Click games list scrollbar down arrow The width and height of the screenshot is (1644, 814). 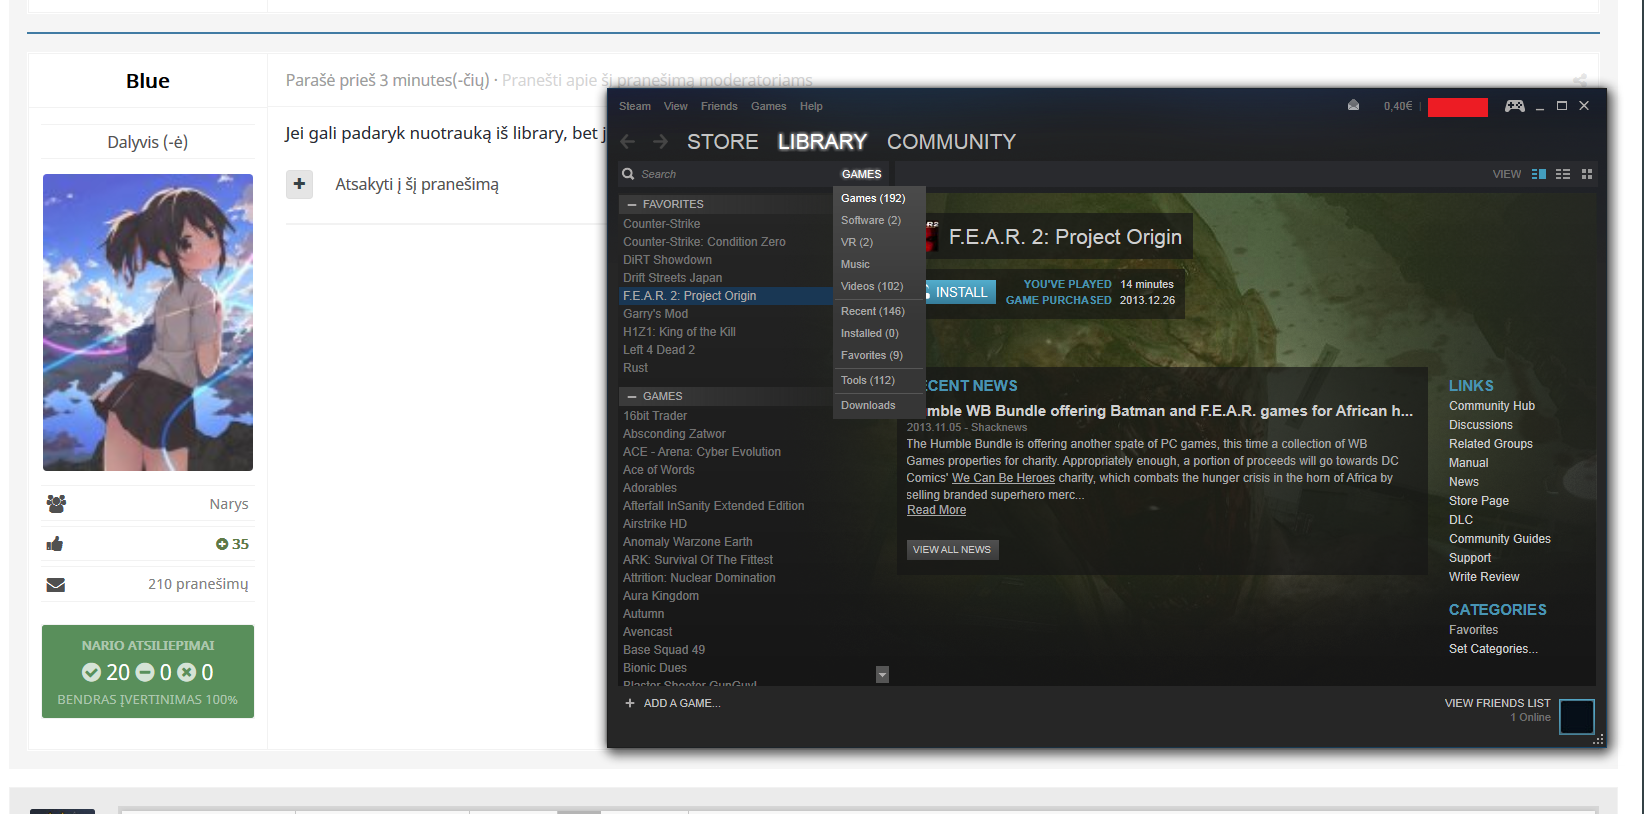pos(882,675)
